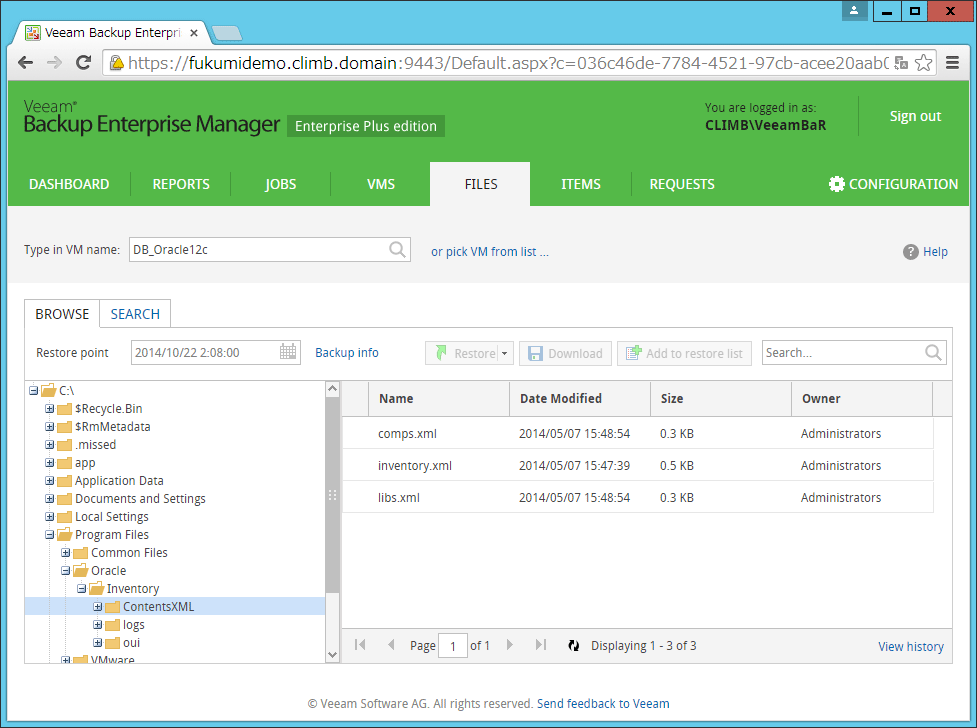Expand the .missed folder

click(x=49, y=445)
